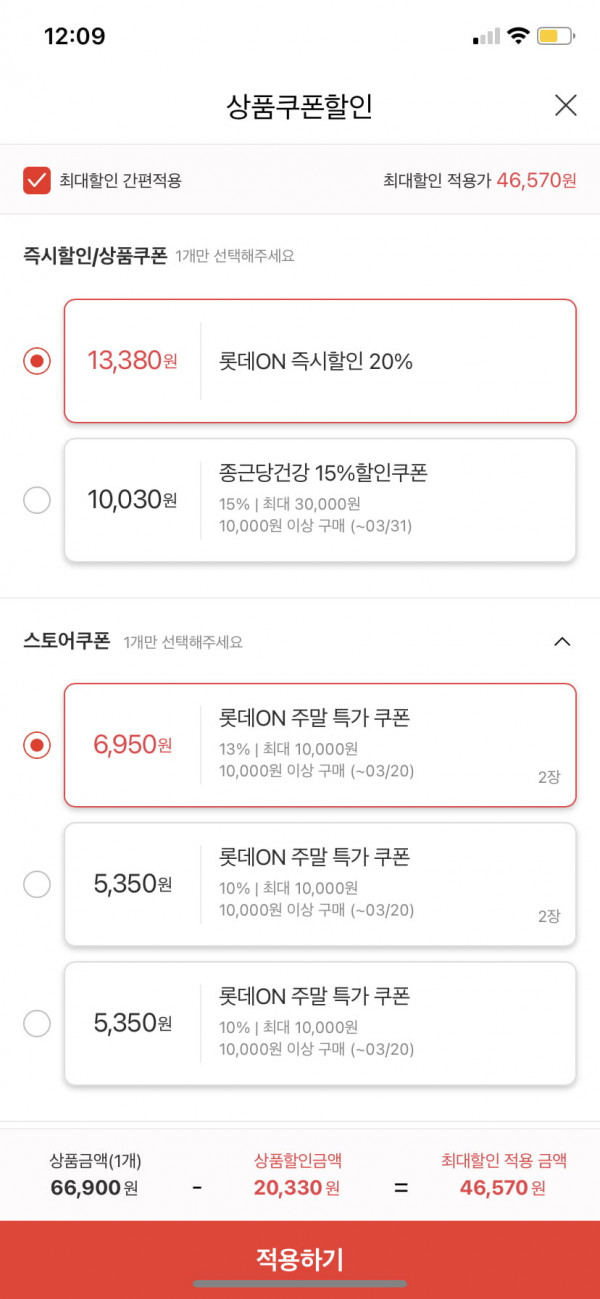This screenshot has width=600, height=1299.
Task: Tap the 12:09 clock in status bar
Action: pyautogui.click(x=75, y=36)
